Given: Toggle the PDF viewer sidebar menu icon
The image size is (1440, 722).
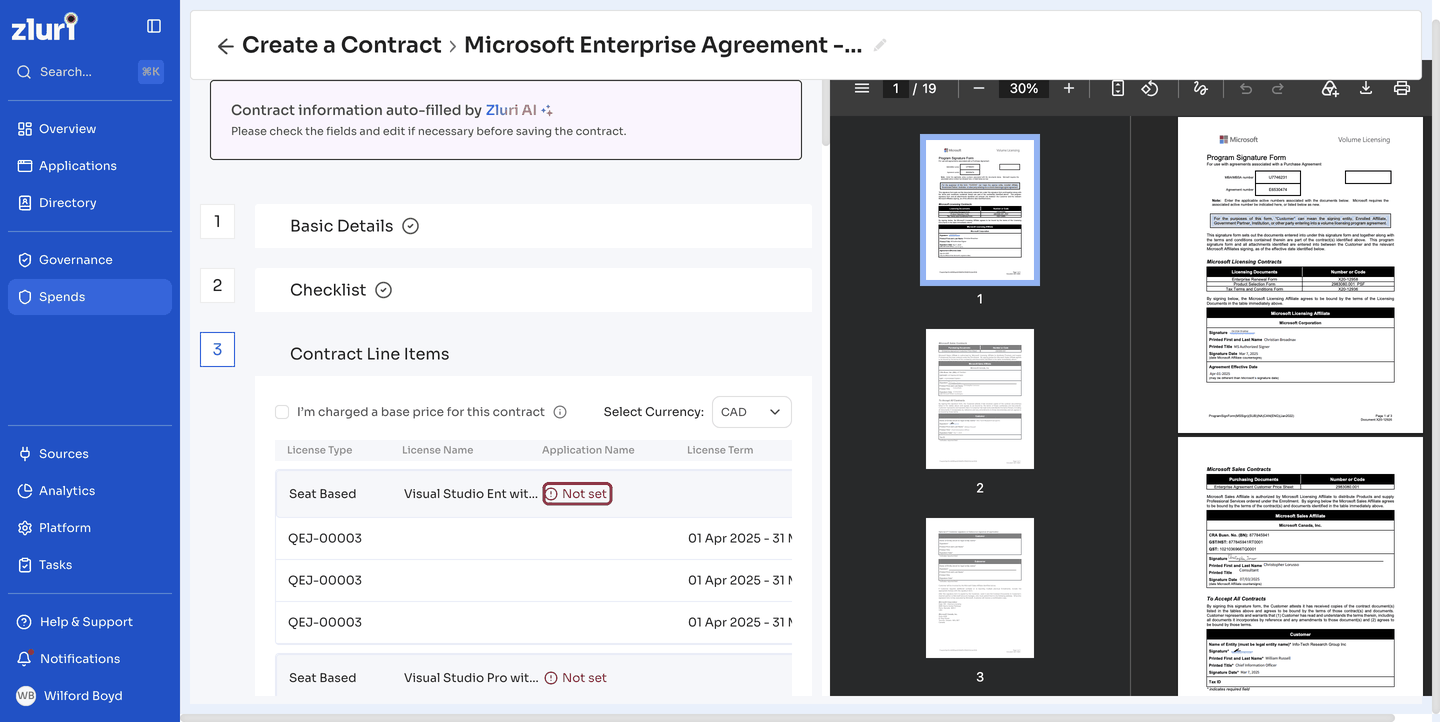Looking at the screenshot, I should click(x=862, y=88).
